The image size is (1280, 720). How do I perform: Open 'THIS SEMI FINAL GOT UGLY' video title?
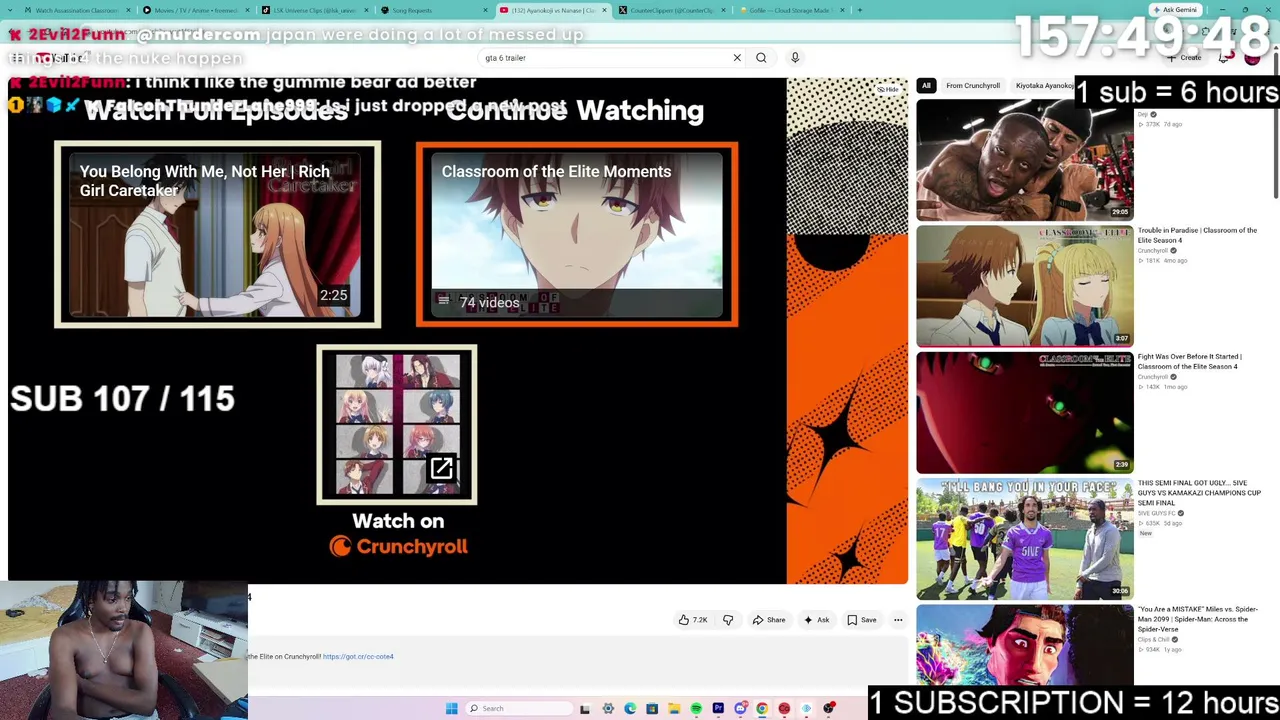(x=1199, y=493)
